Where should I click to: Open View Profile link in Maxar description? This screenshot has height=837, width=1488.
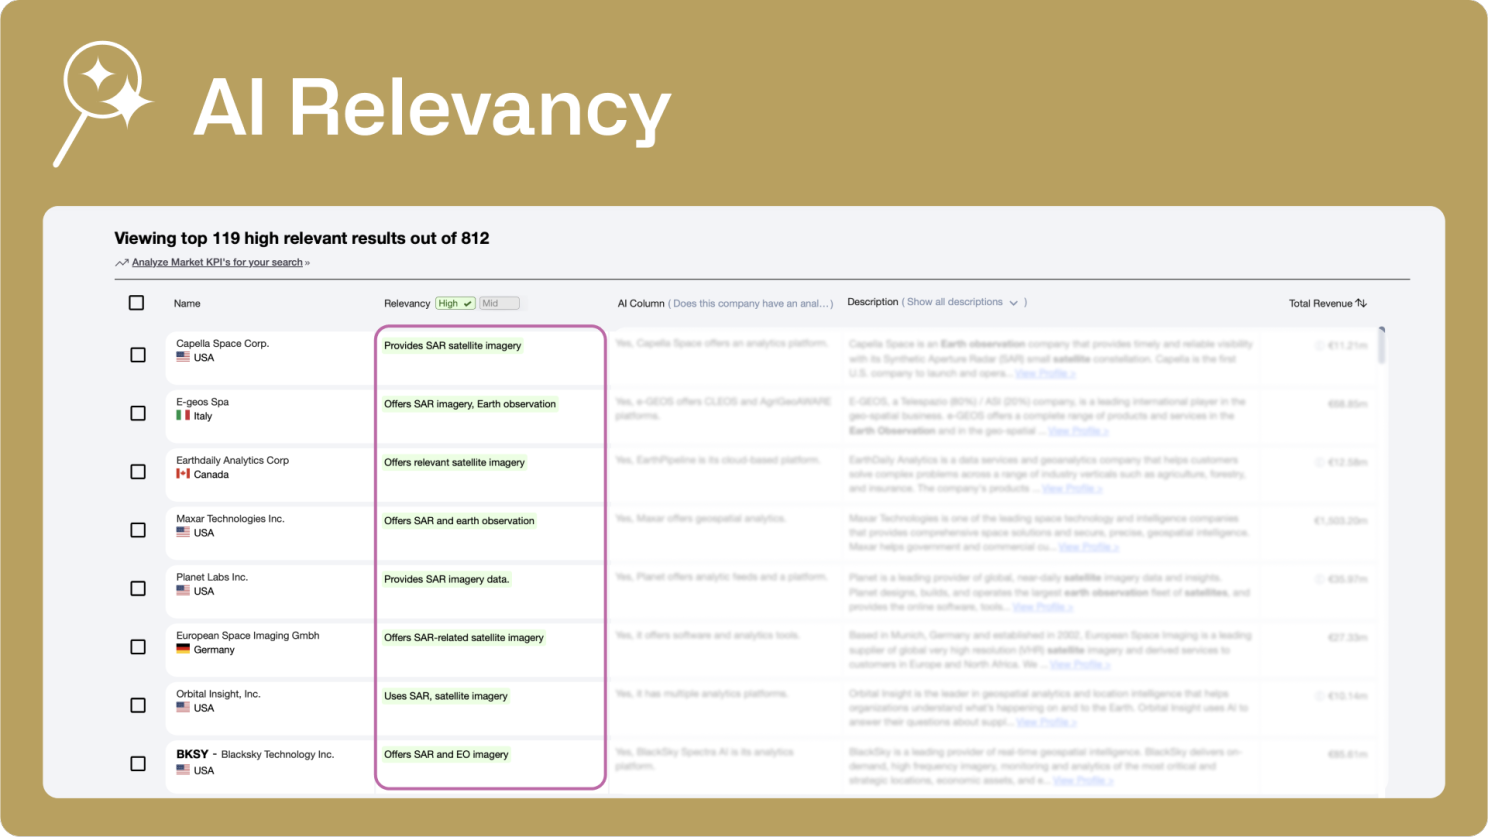1089,547
